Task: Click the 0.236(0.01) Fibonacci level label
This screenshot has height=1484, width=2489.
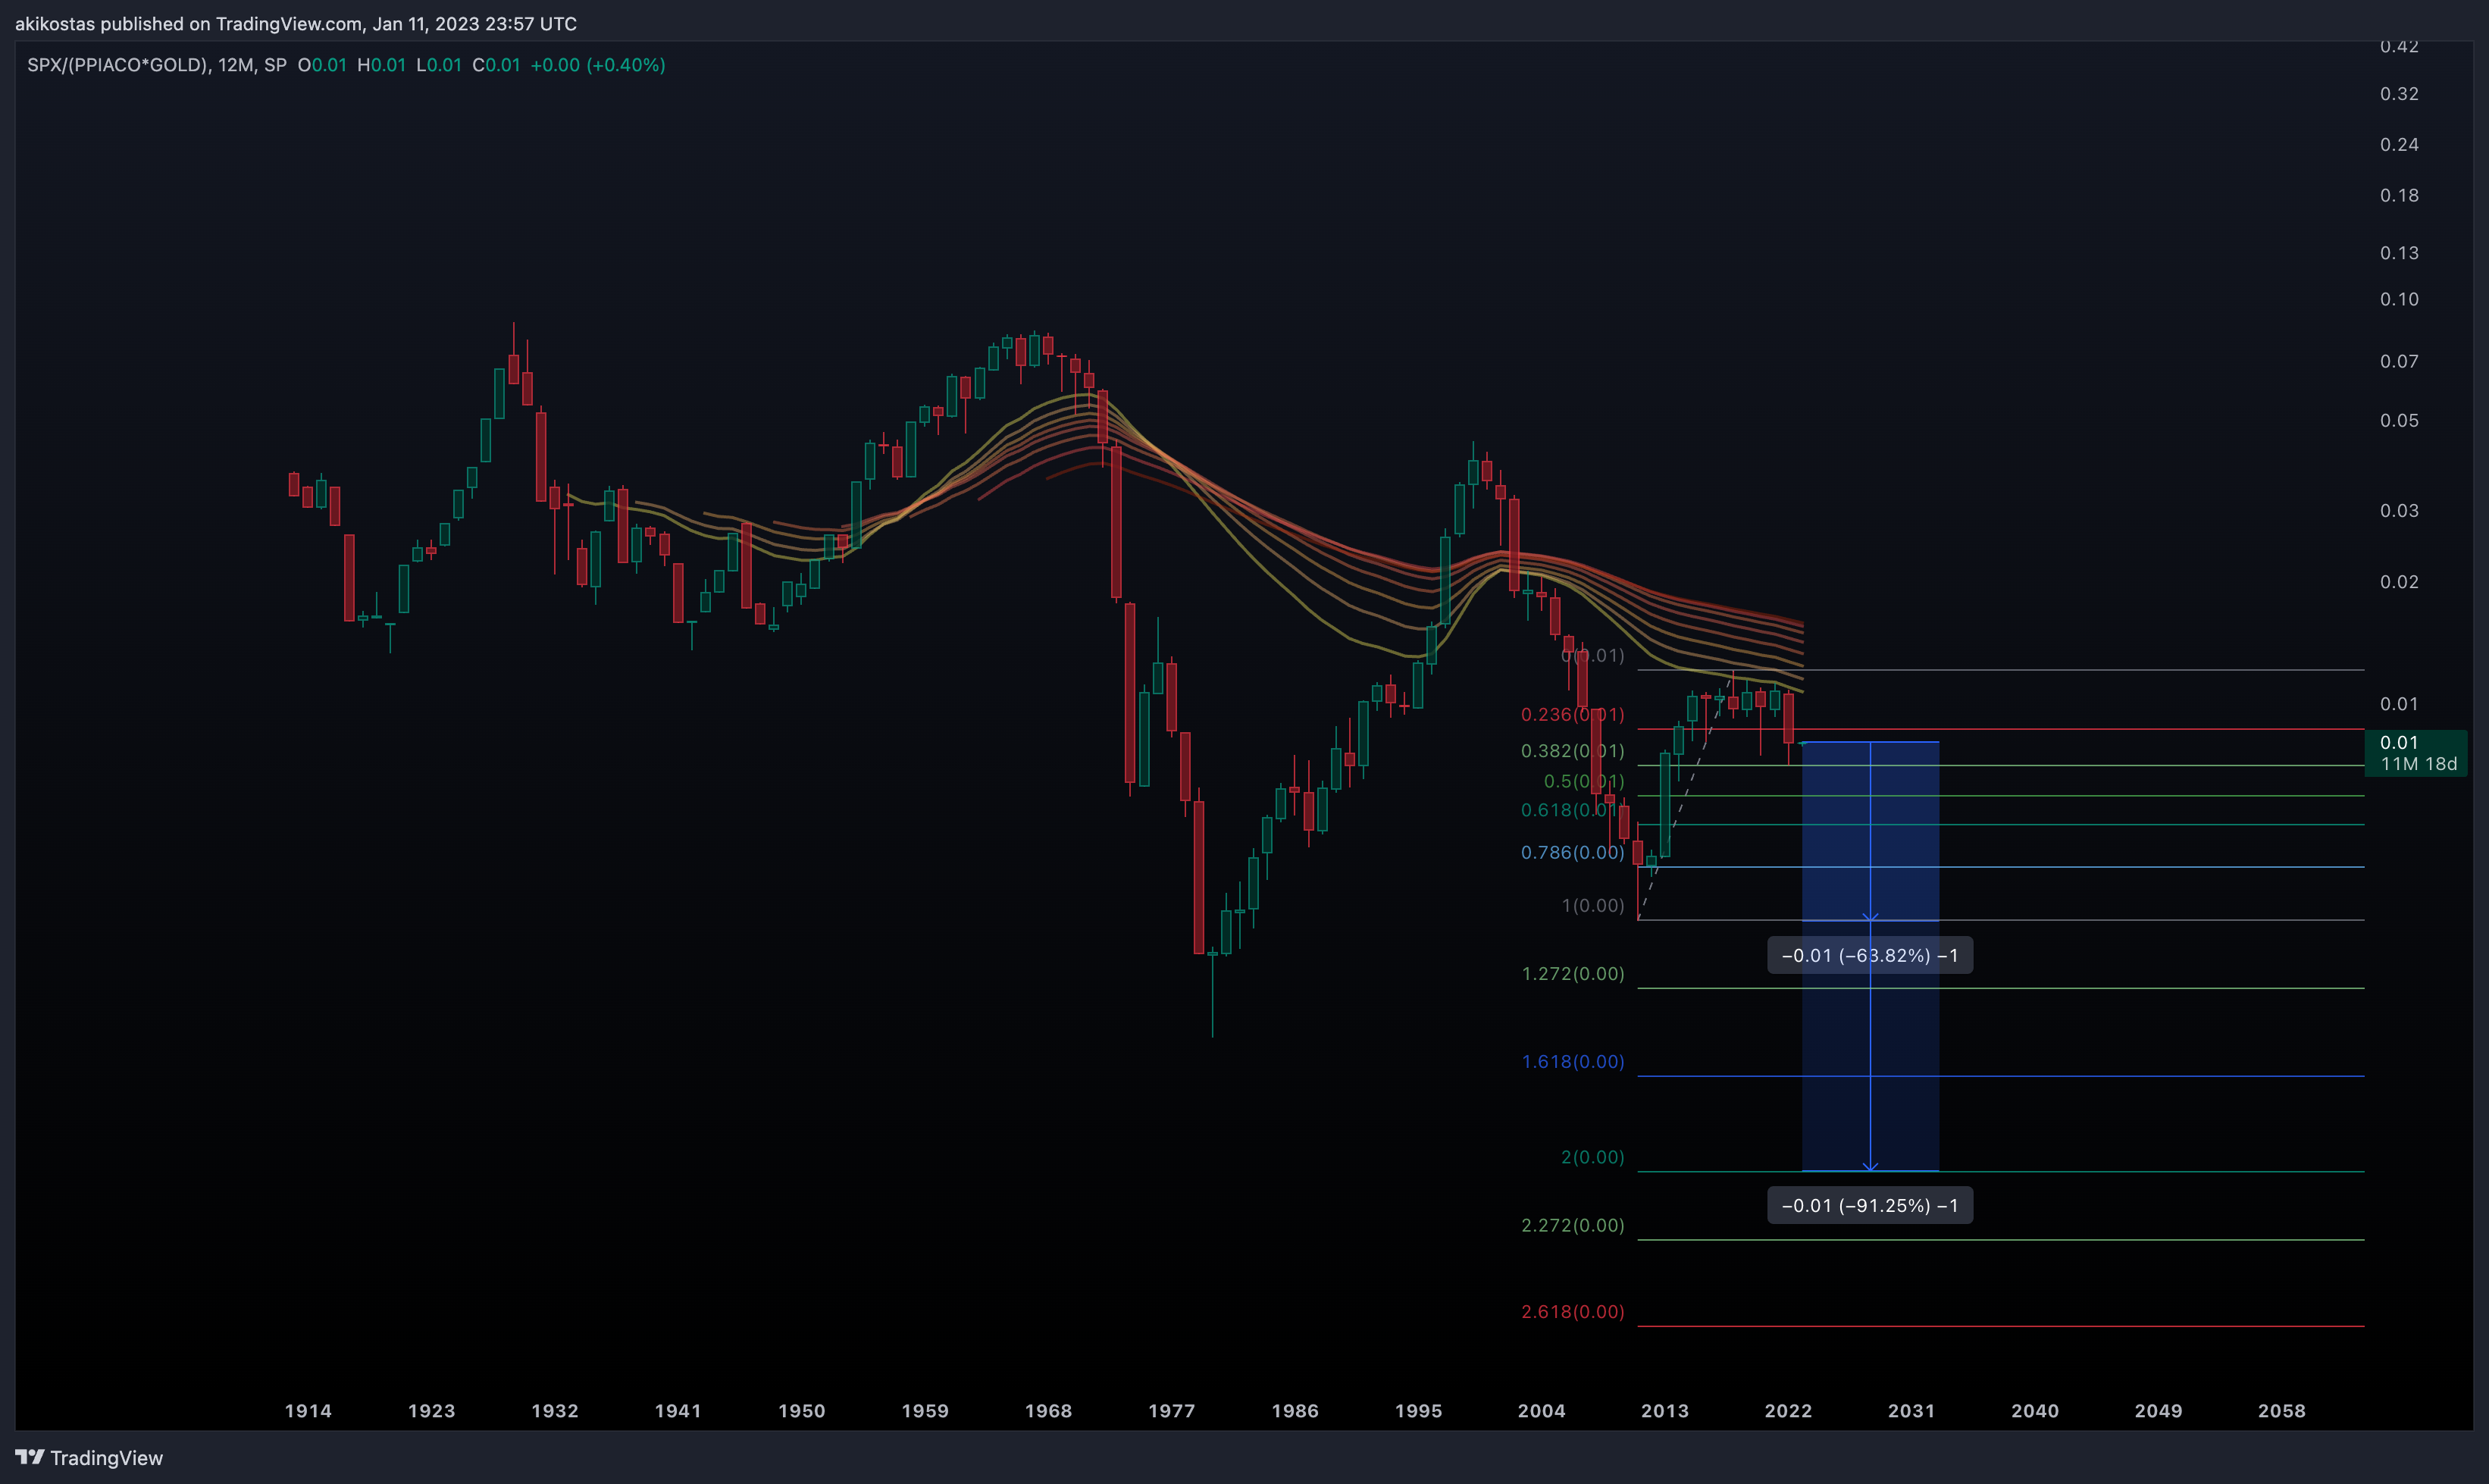Action: (x=1573, y=714)
